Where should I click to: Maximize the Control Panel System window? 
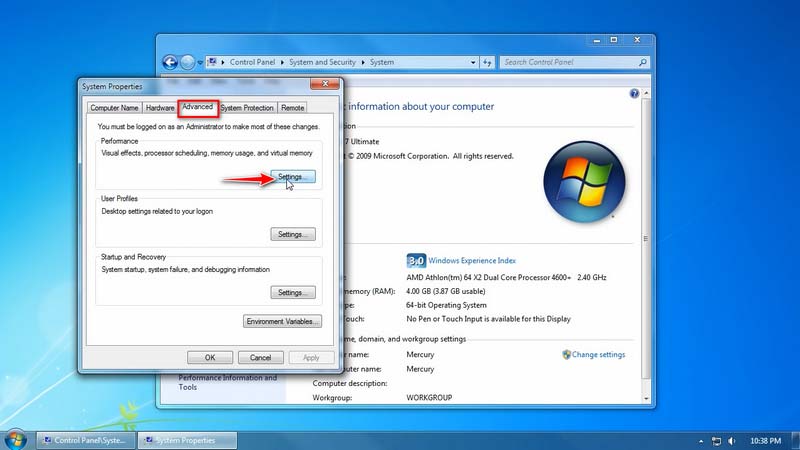(614, 40)
